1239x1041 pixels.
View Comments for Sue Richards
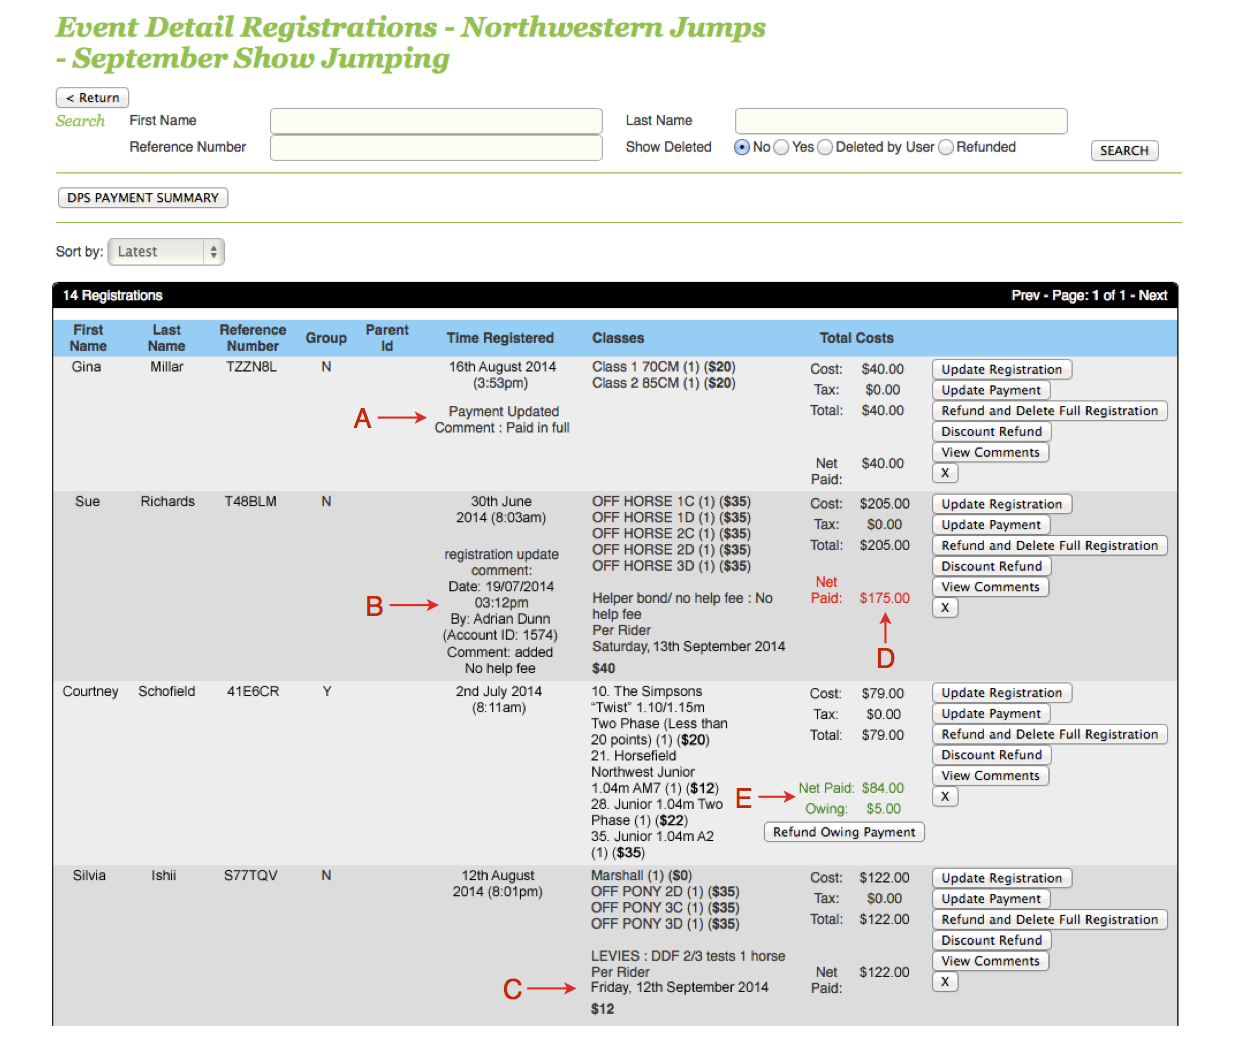[x=990, y=587]
